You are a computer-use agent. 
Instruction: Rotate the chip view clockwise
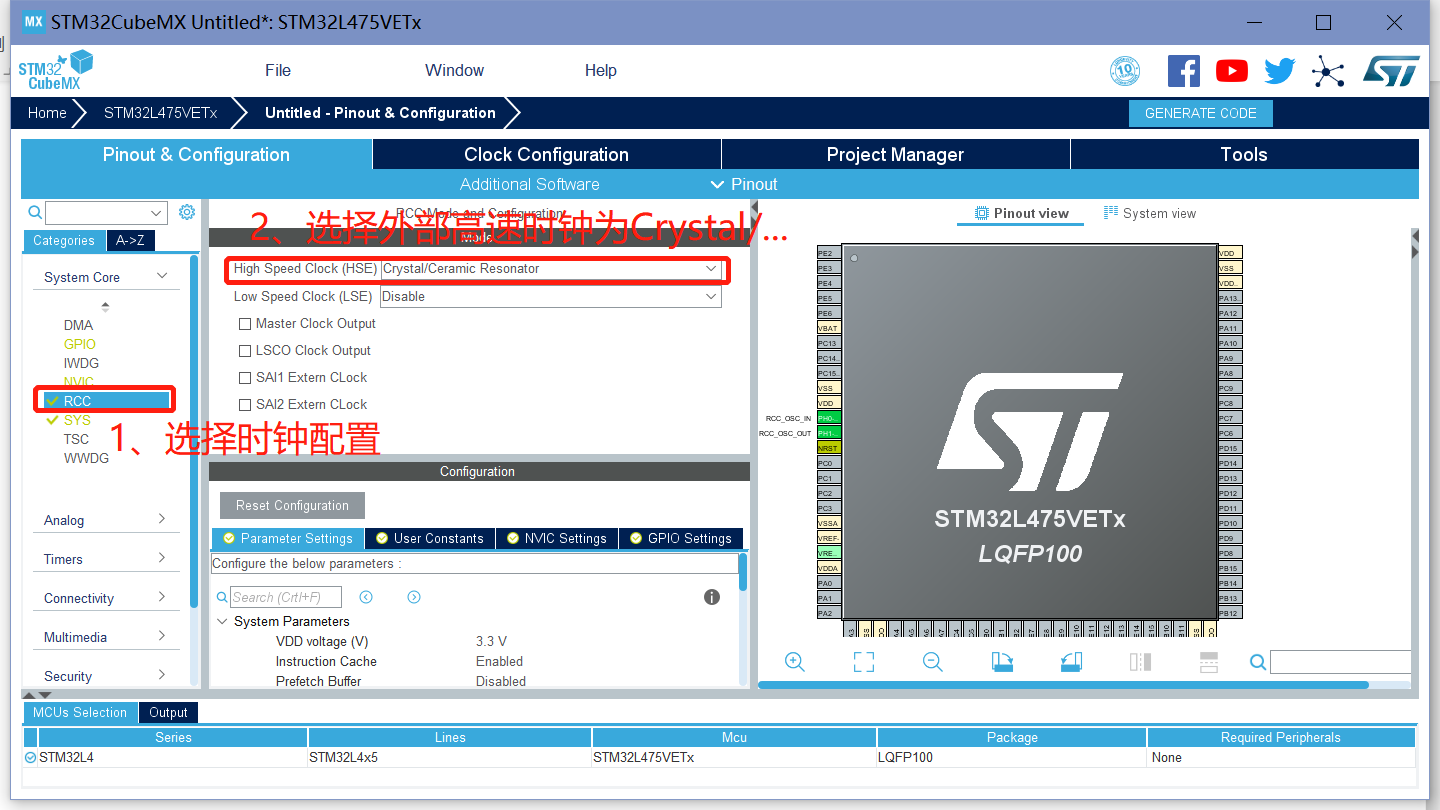pos(1002,662)
